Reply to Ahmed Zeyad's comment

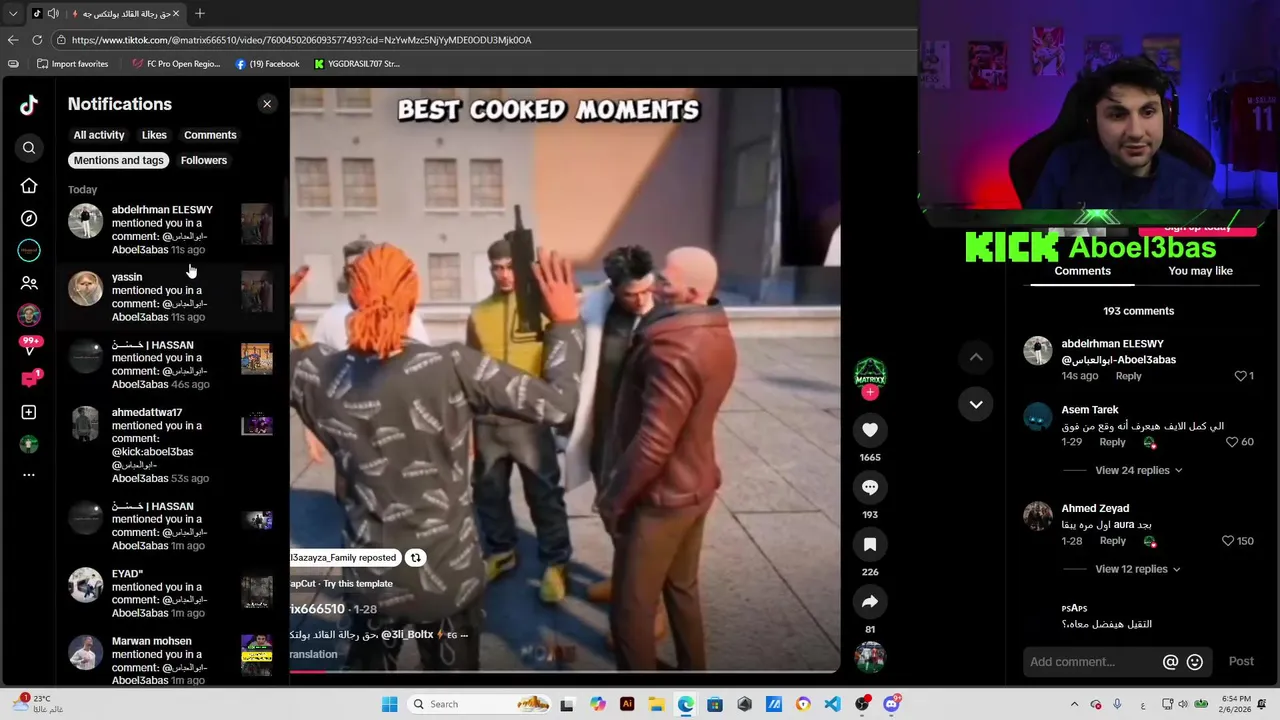pos(1113,541)
